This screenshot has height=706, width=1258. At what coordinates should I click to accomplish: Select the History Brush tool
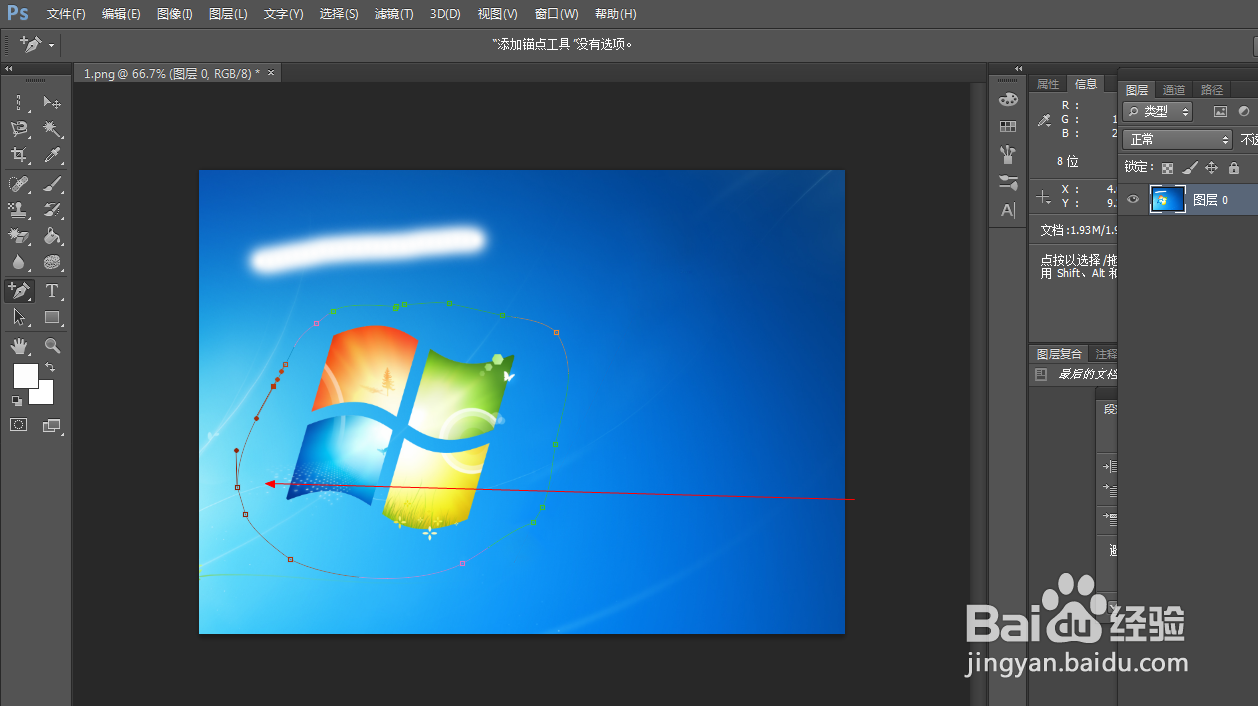[52, 210]
